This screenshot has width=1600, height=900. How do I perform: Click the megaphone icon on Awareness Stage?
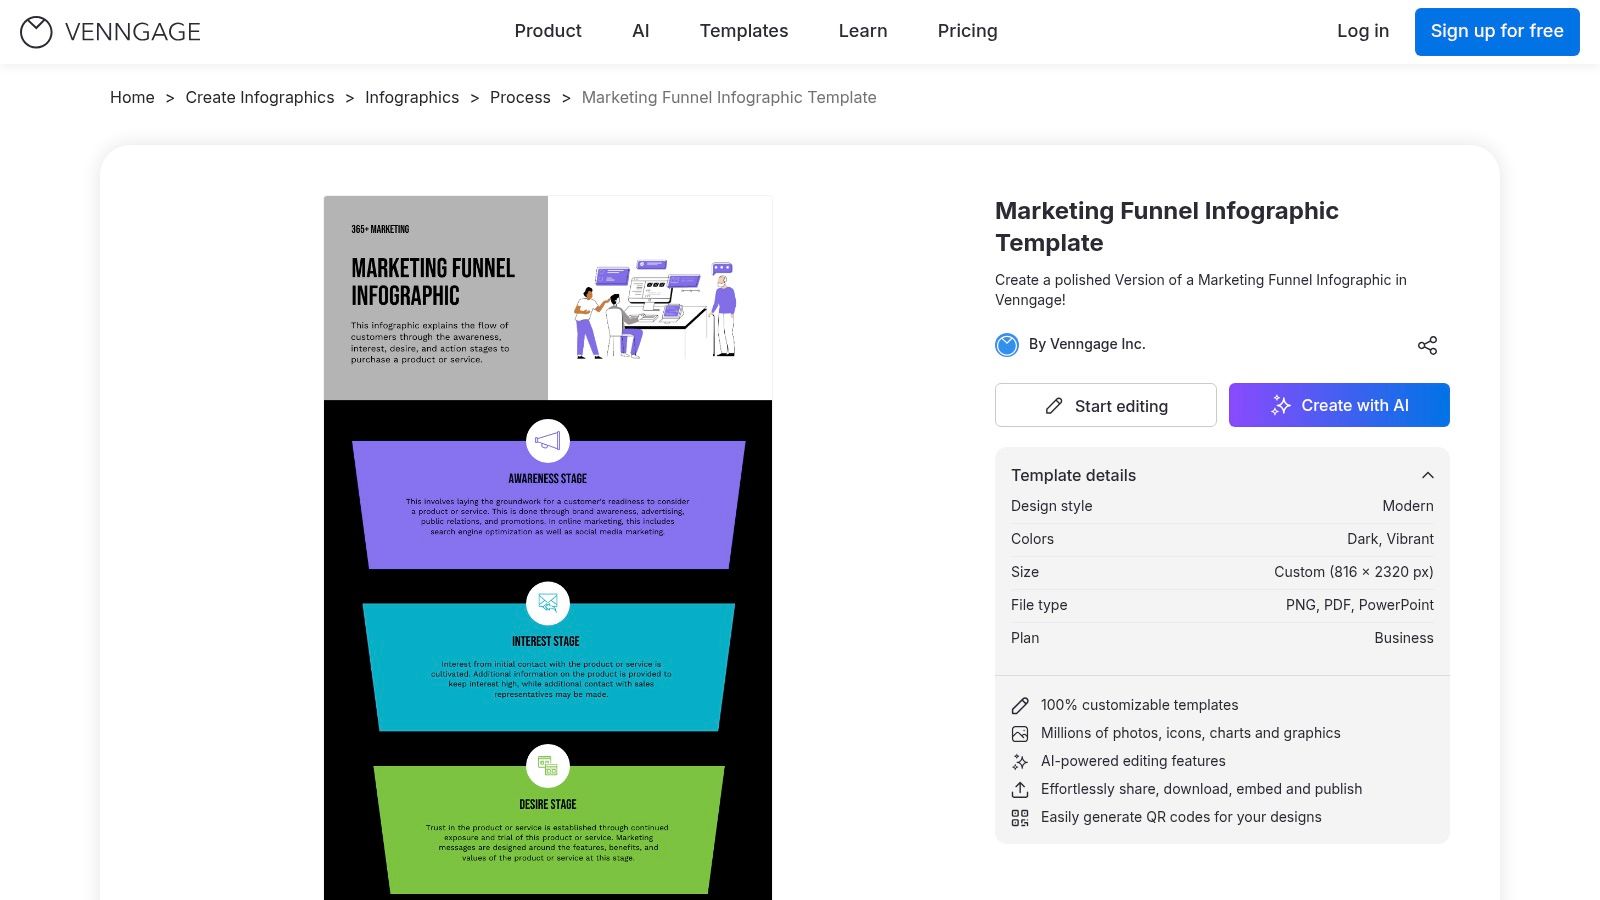point(547,441)
